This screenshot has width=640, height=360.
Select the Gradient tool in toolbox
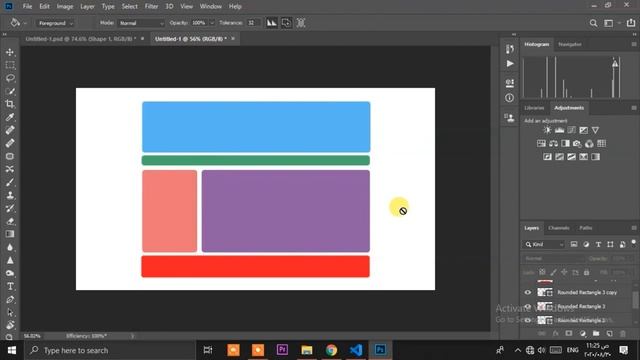point(10,234)
